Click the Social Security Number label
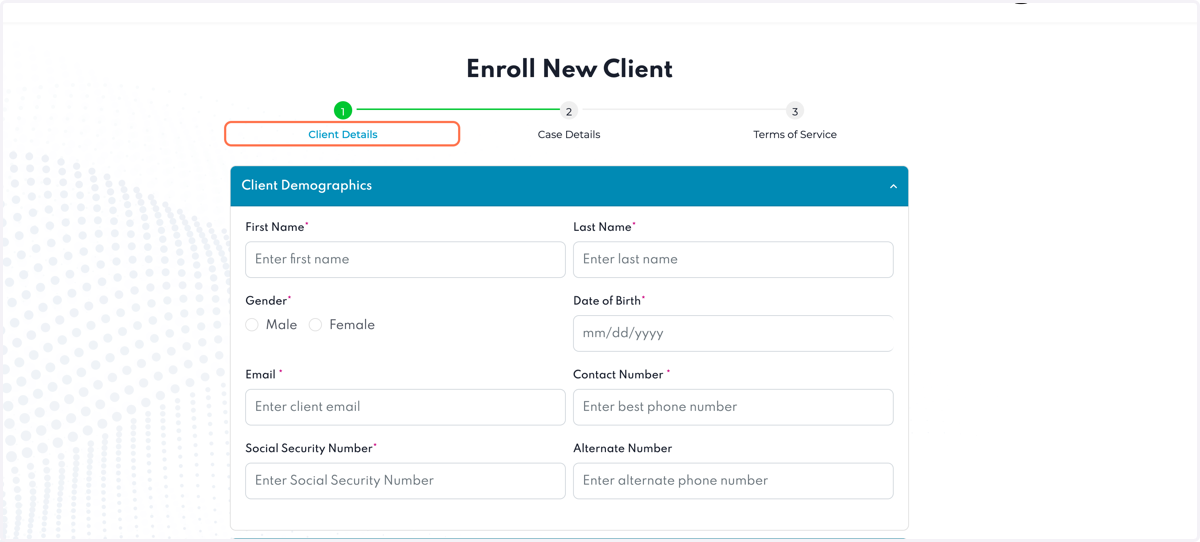The width and height of the screenshot is (1200, 542). 309,449
